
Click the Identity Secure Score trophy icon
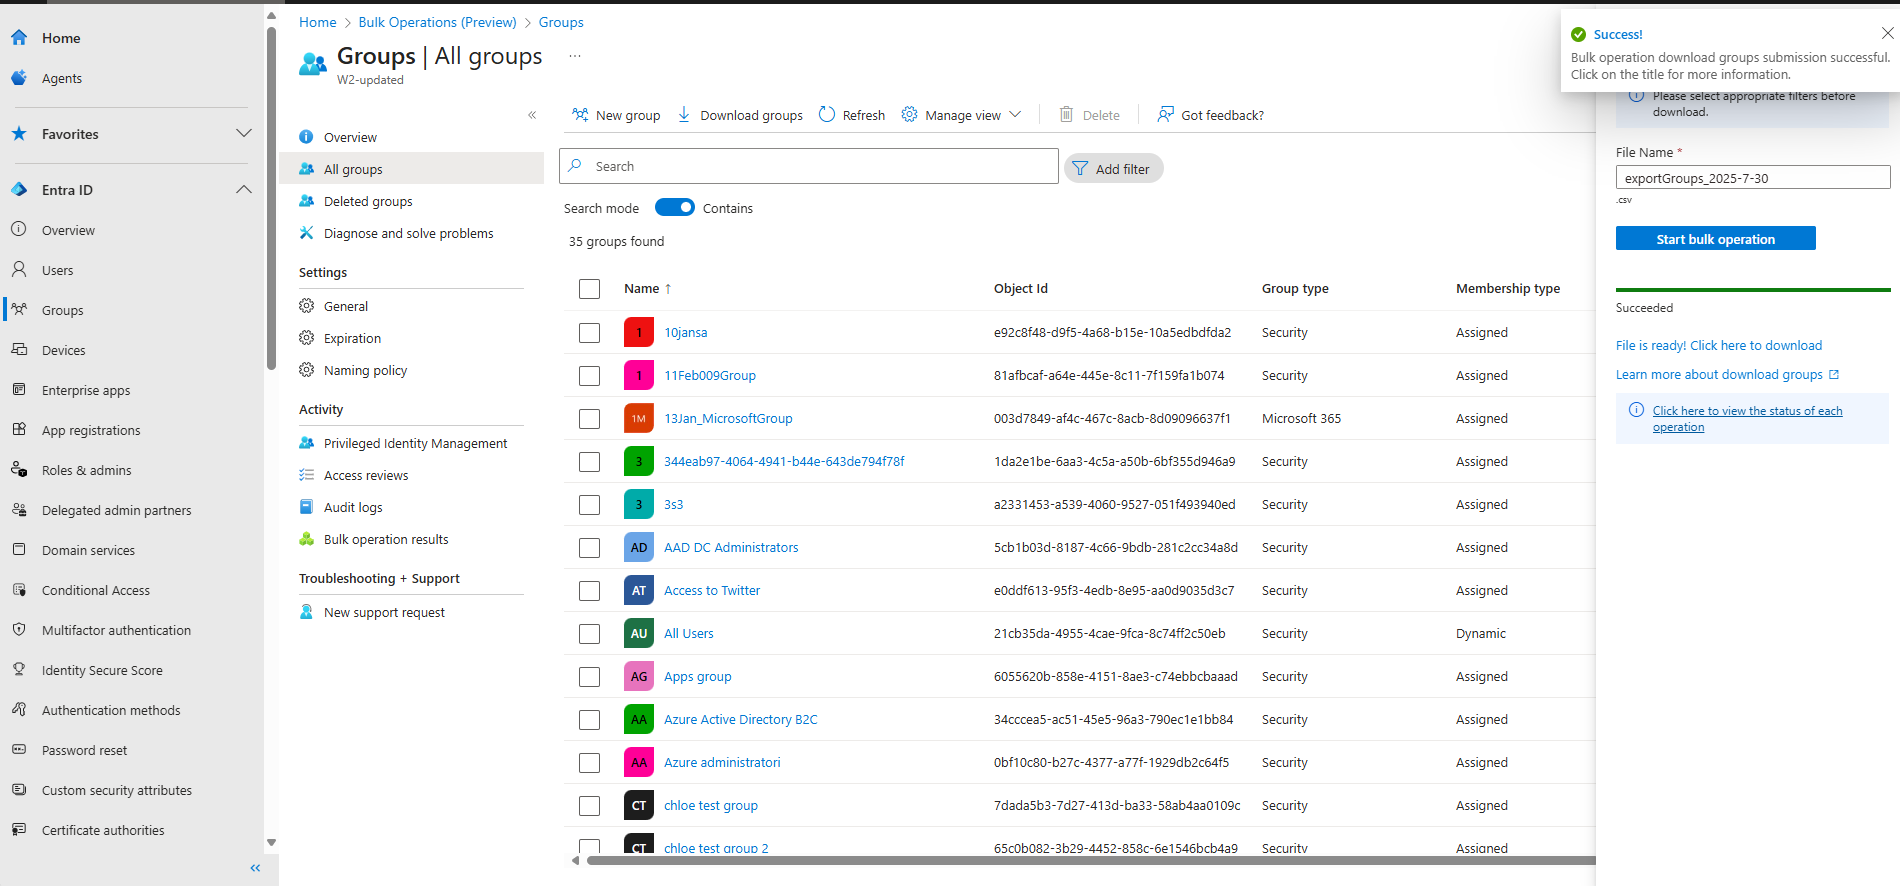[x=19, y=670]
